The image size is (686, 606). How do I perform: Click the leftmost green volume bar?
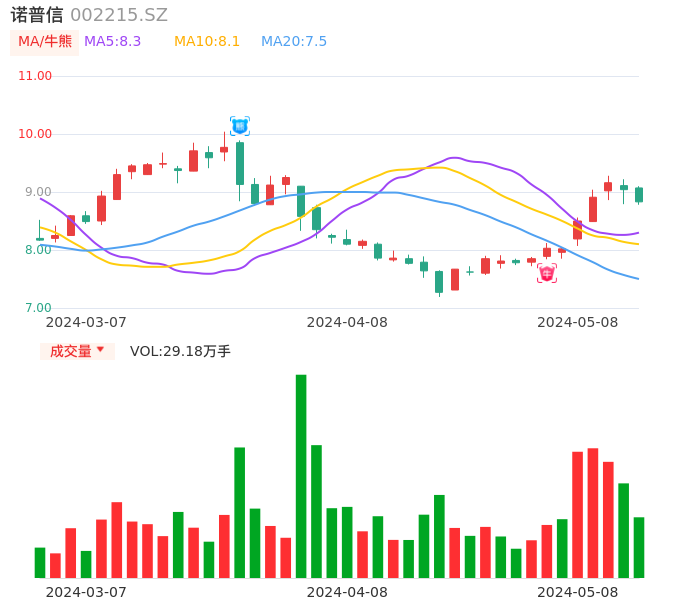point(40,563)
